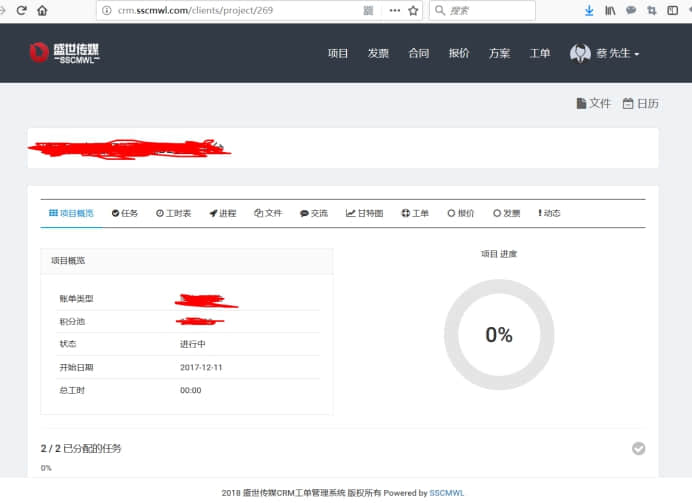Click the 0% project progress circle
This screenshot has width=692, height=503.
(498, 335)
